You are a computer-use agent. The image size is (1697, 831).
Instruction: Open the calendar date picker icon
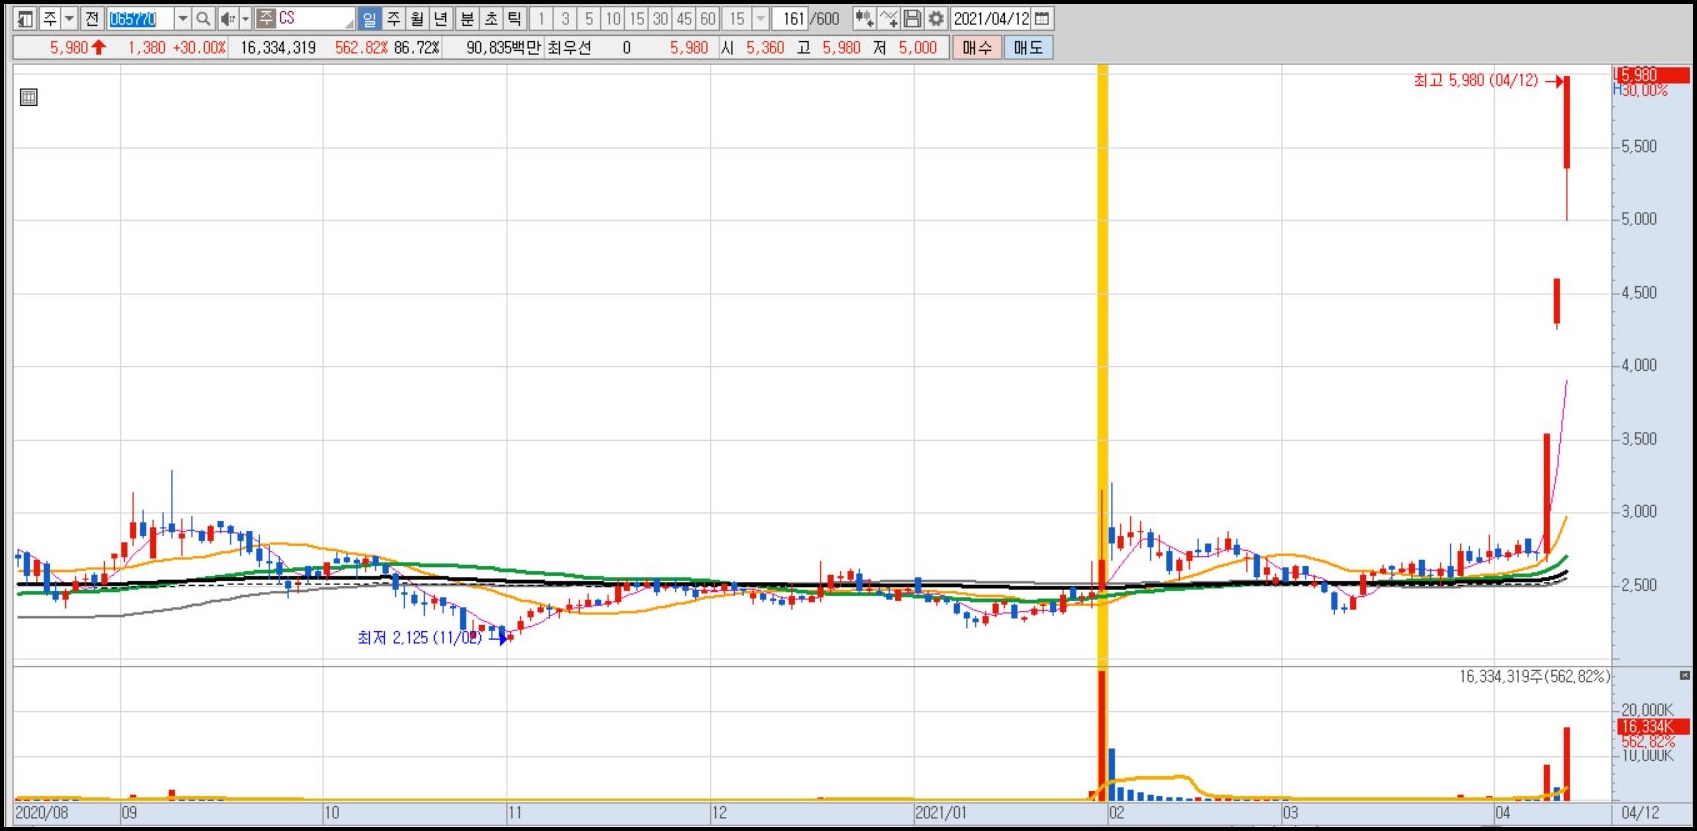tap(1042, 19)
